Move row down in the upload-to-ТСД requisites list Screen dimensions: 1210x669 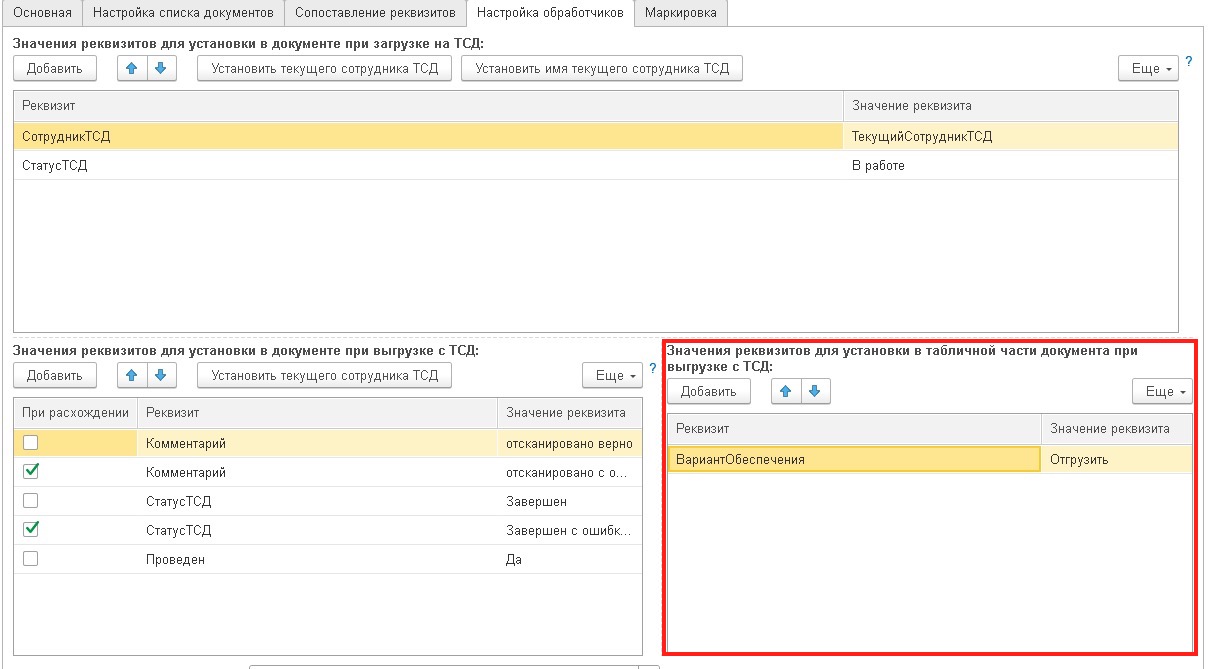click(160, 68)
